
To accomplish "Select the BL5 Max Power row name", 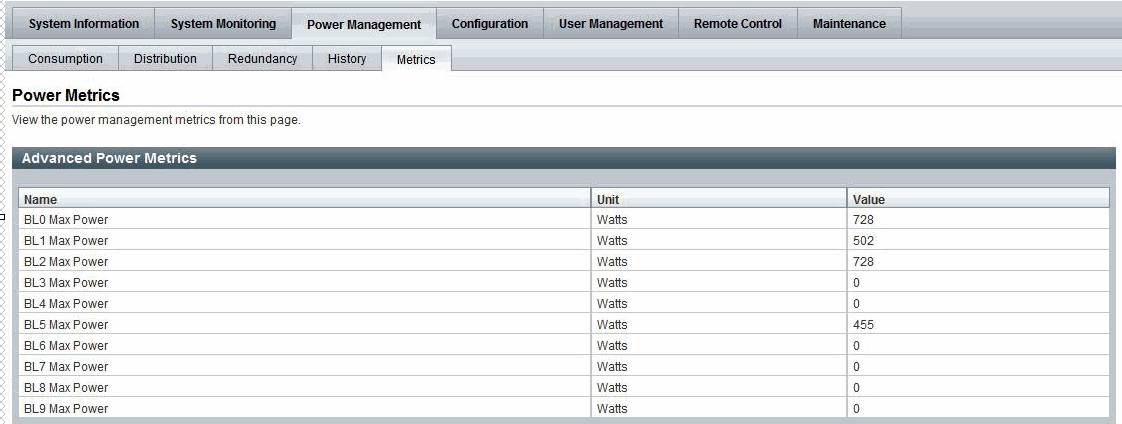I will click(66, 325).
